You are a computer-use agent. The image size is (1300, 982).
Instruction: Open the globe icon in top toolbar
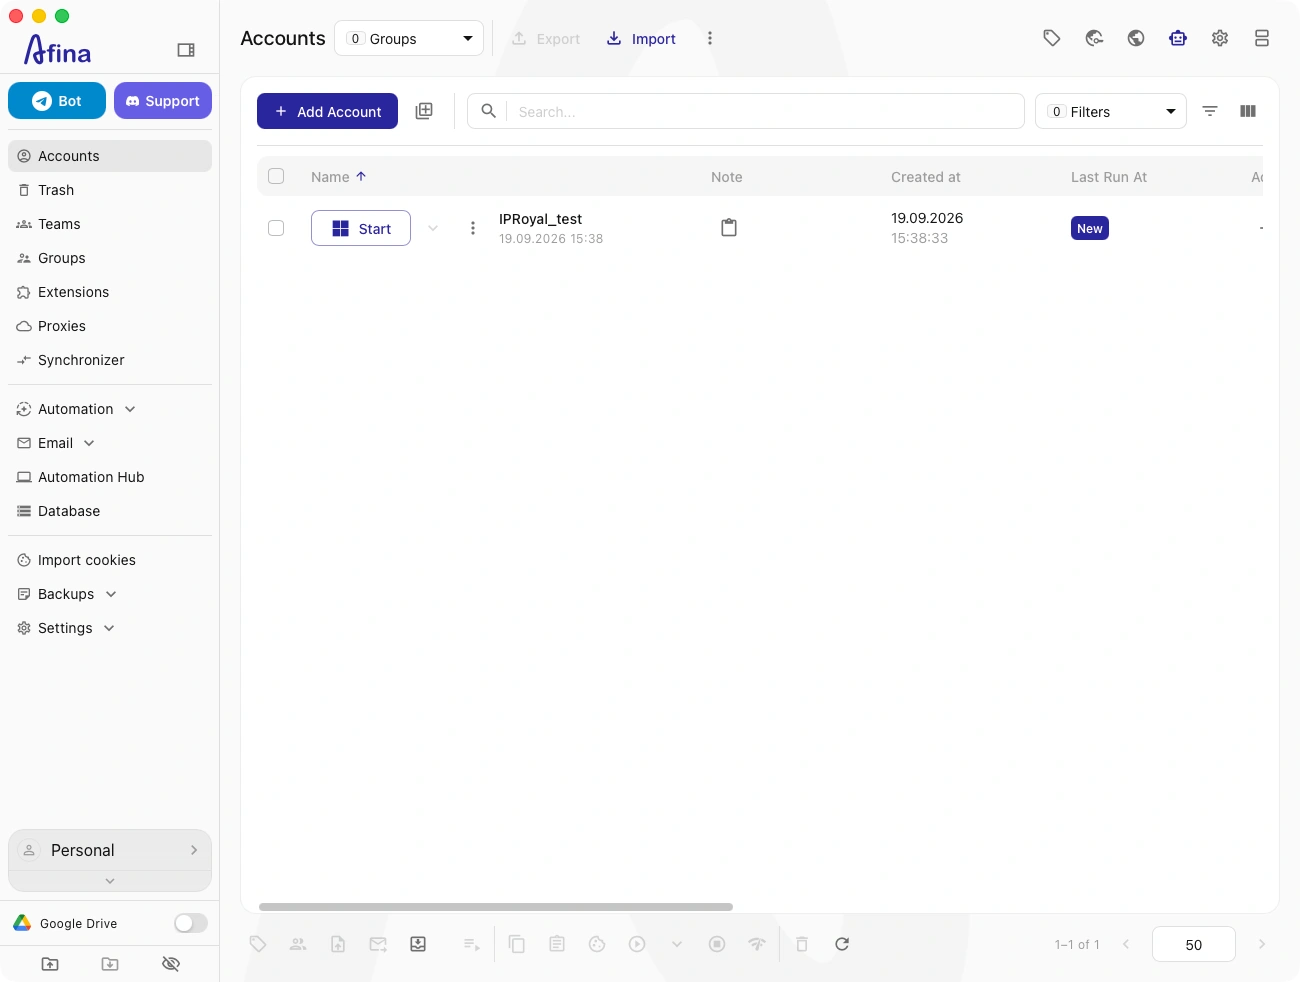point(1136,38)
